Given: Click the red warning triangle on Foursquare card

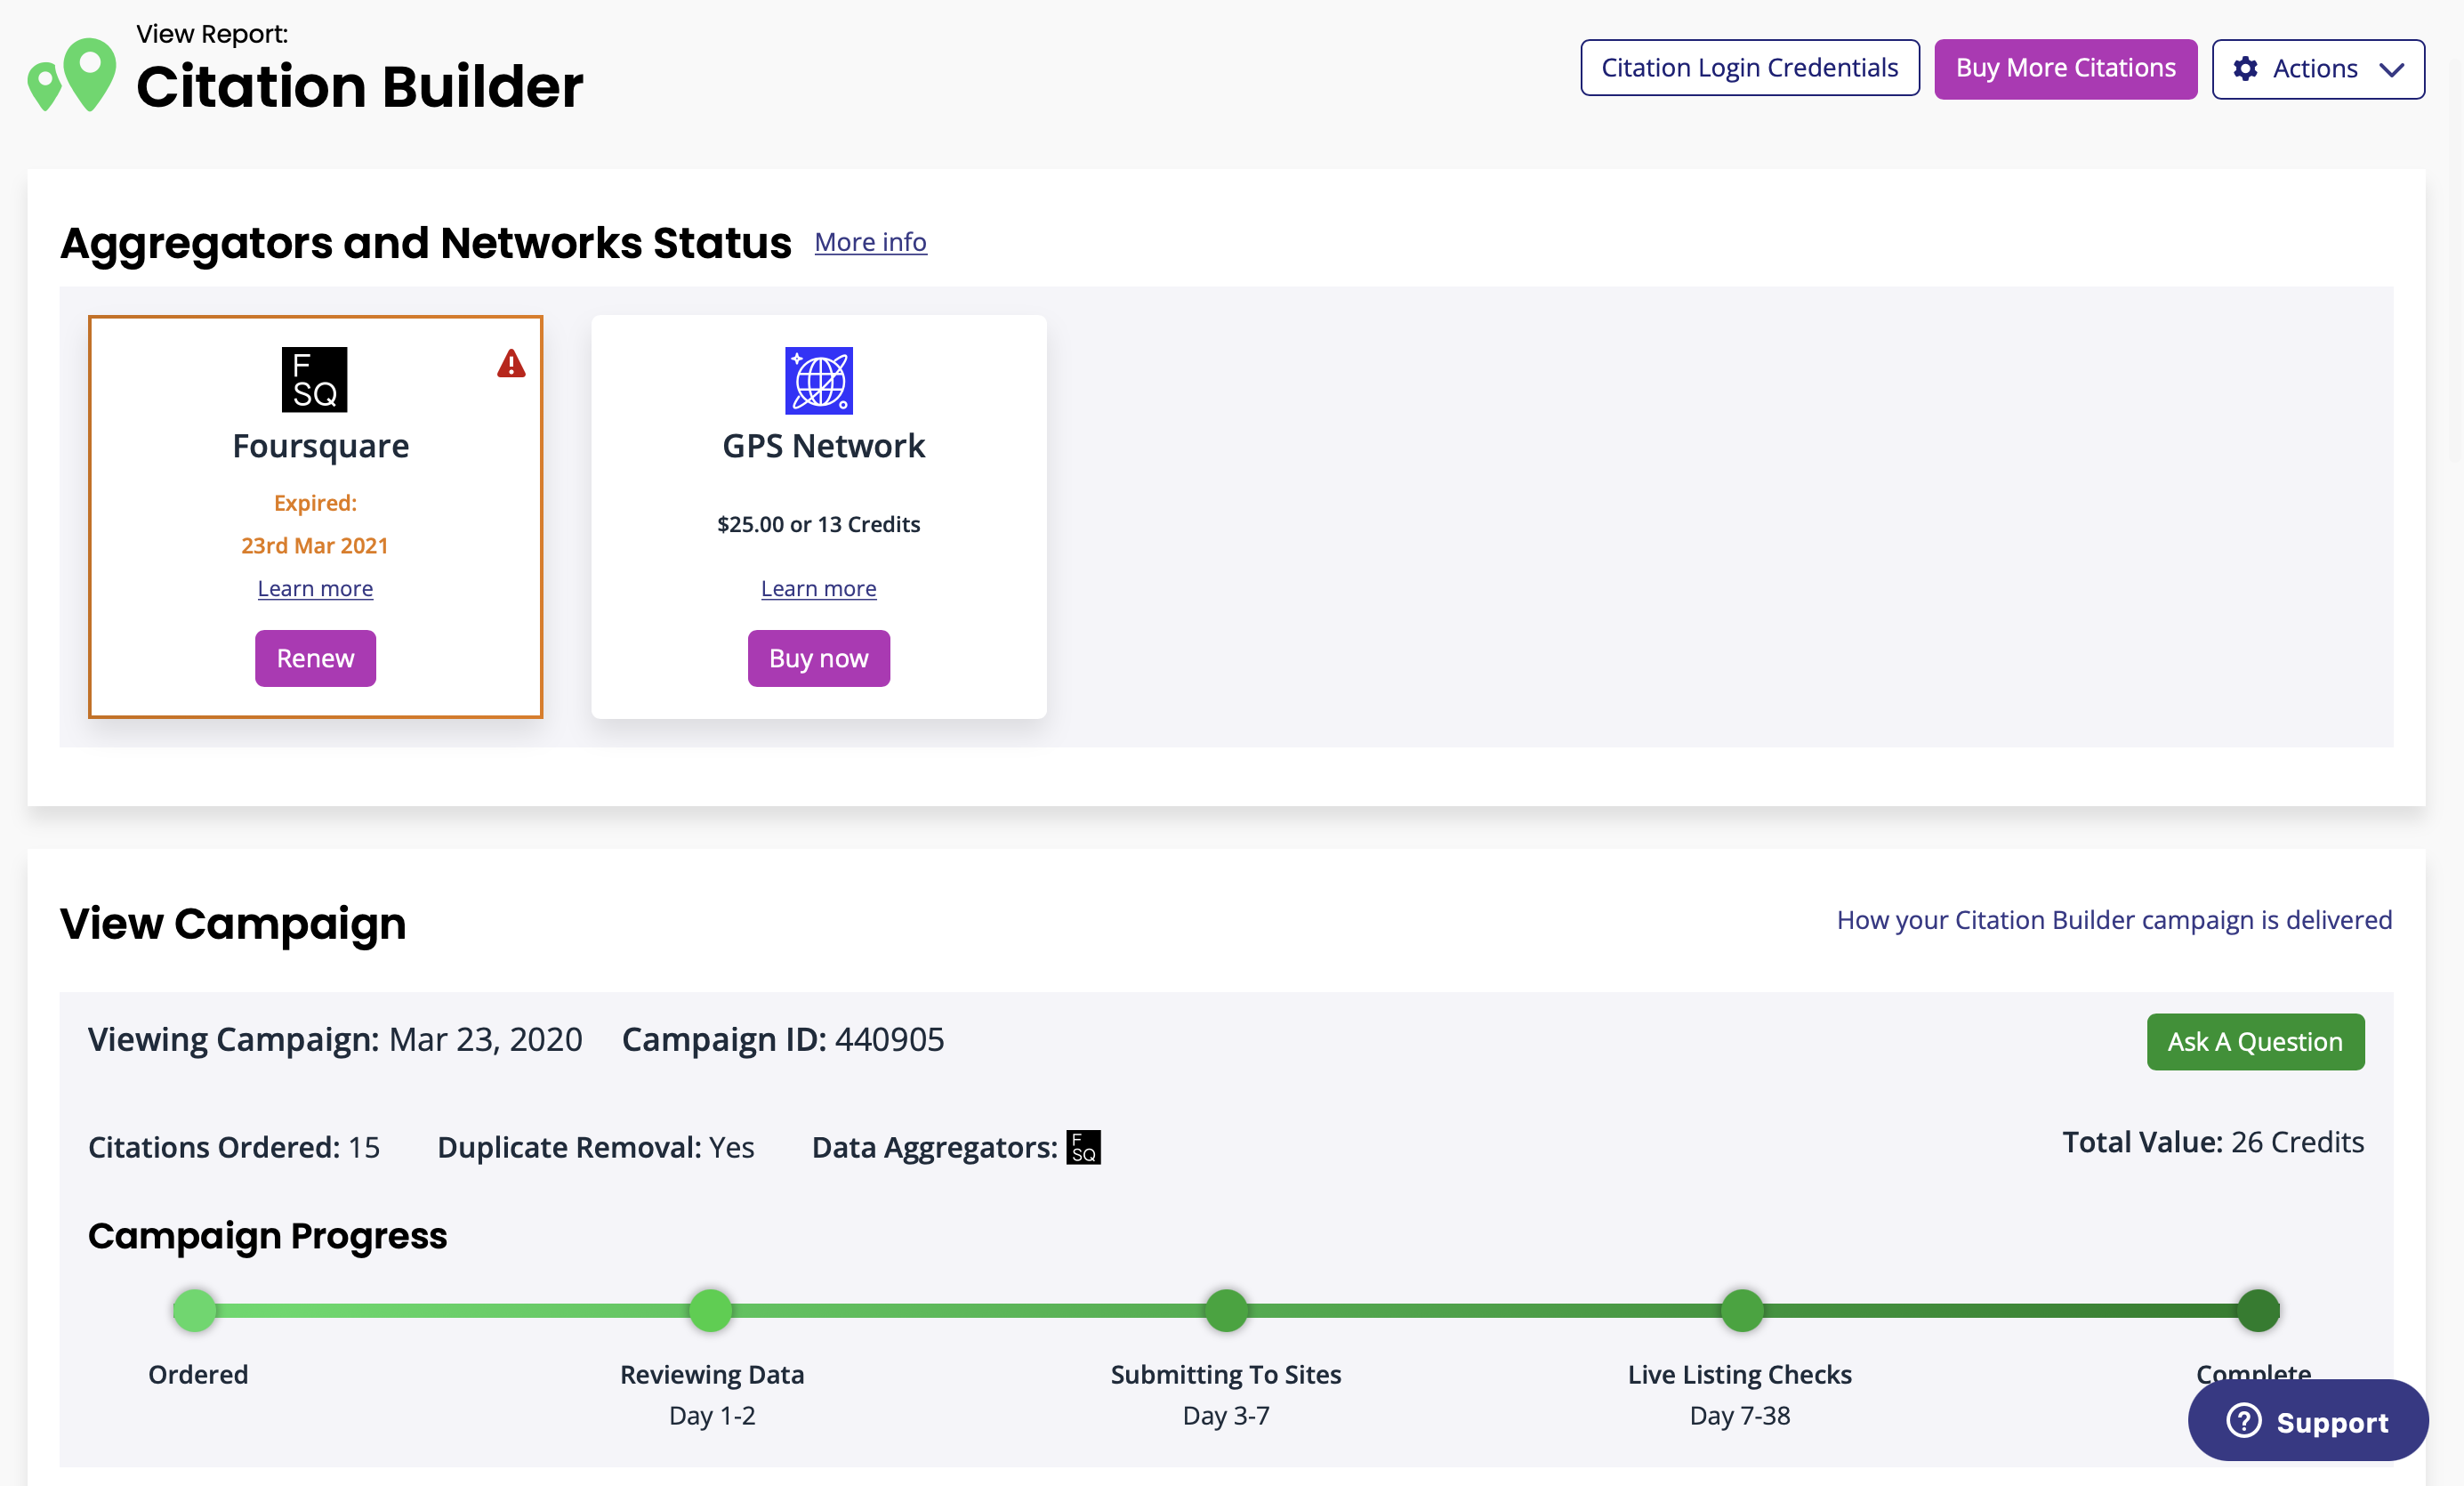Looking at the screenshot, I should tap(511, 364).
